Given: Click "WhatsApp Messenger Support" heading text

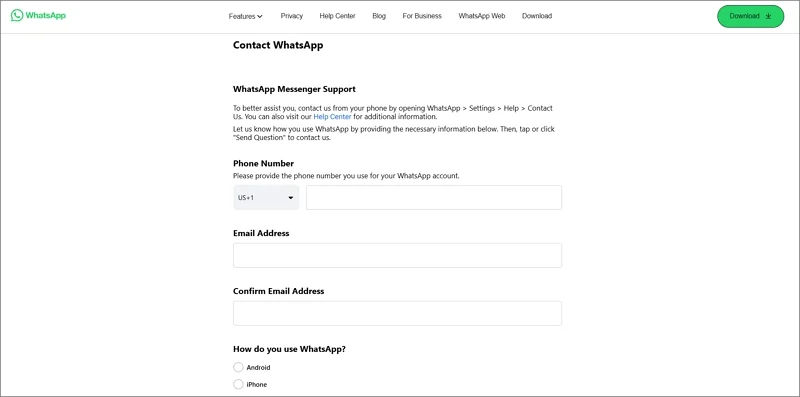Looking at the screenshot, I should (294, 89).
